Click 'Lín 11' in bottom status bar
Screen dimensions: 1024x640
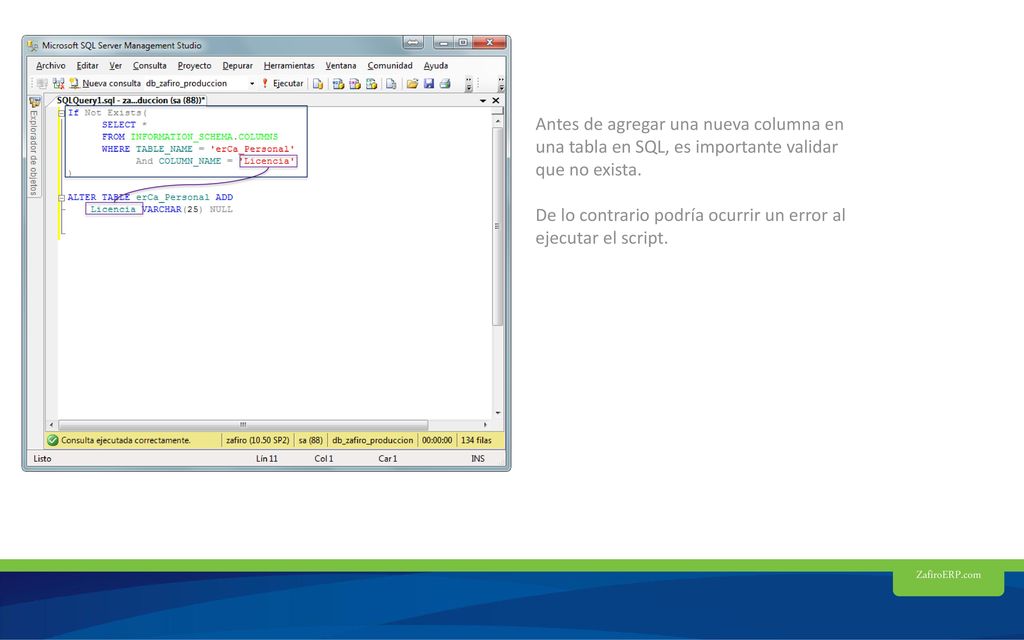pos(266,458)
